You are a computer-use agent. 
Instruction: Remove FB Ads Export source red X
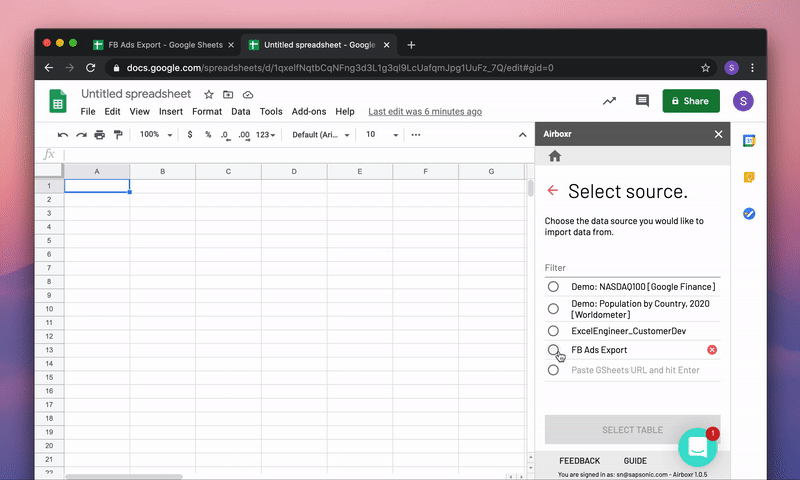[712, 349]
